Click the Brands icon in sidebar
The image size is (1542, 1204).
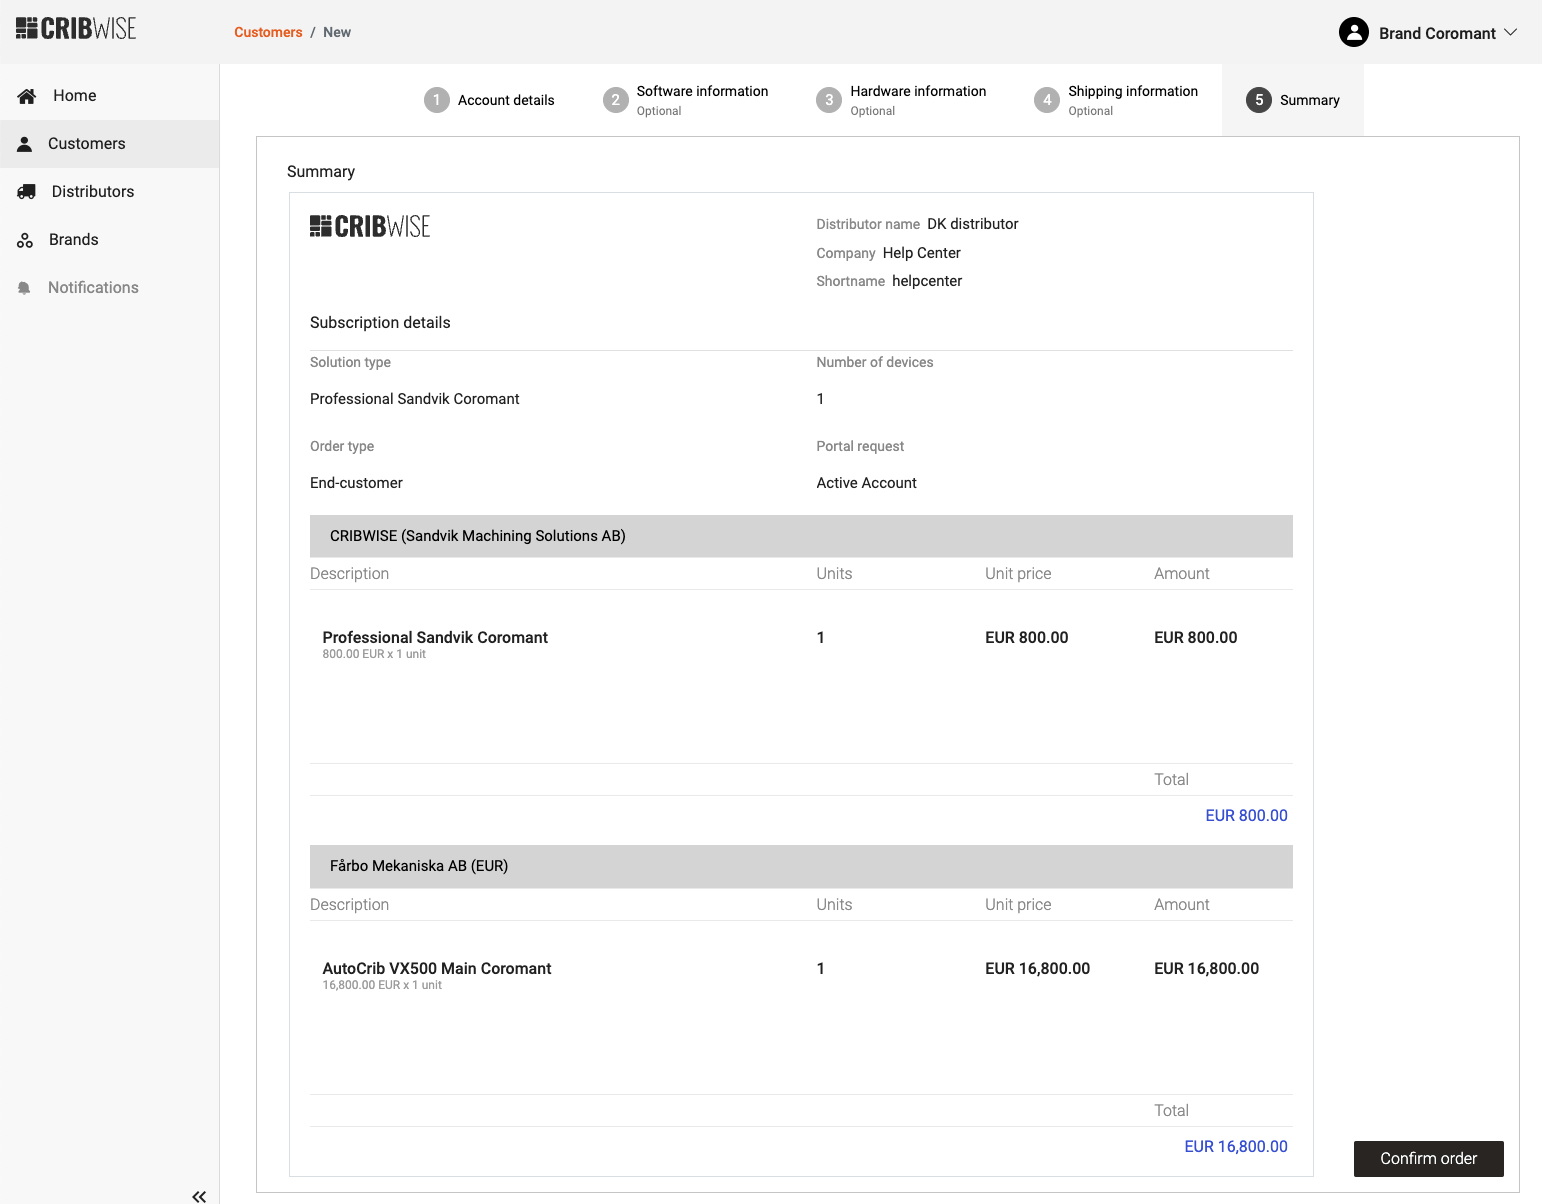pos(25,240)
